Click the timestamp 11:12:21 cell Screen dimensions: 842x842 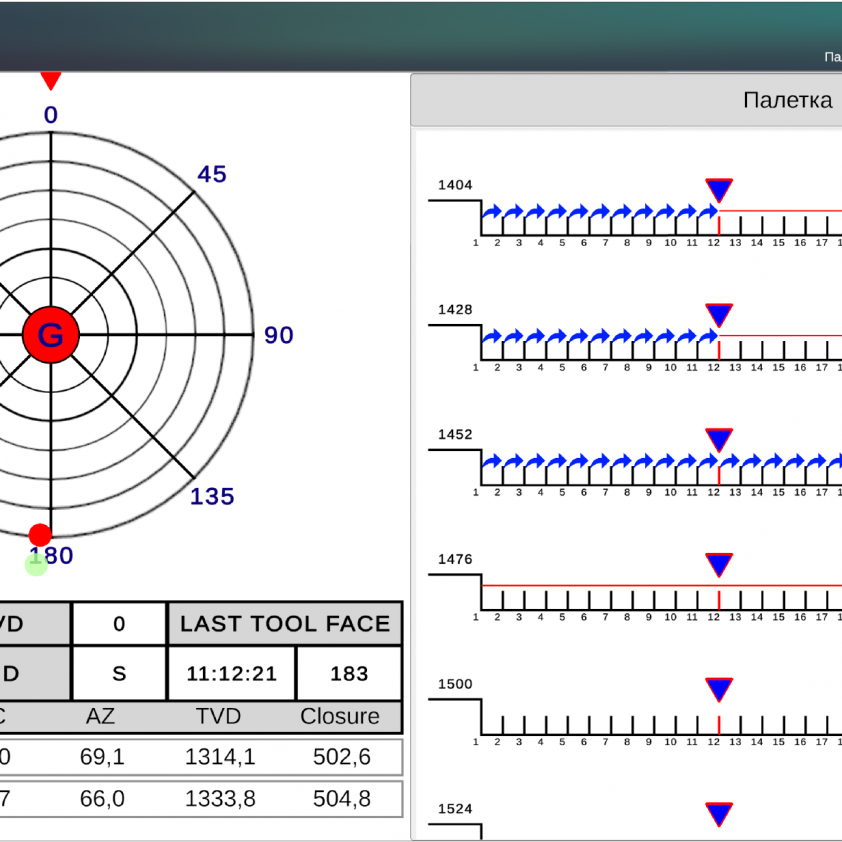pyautogui.click(x=232, y=674)
